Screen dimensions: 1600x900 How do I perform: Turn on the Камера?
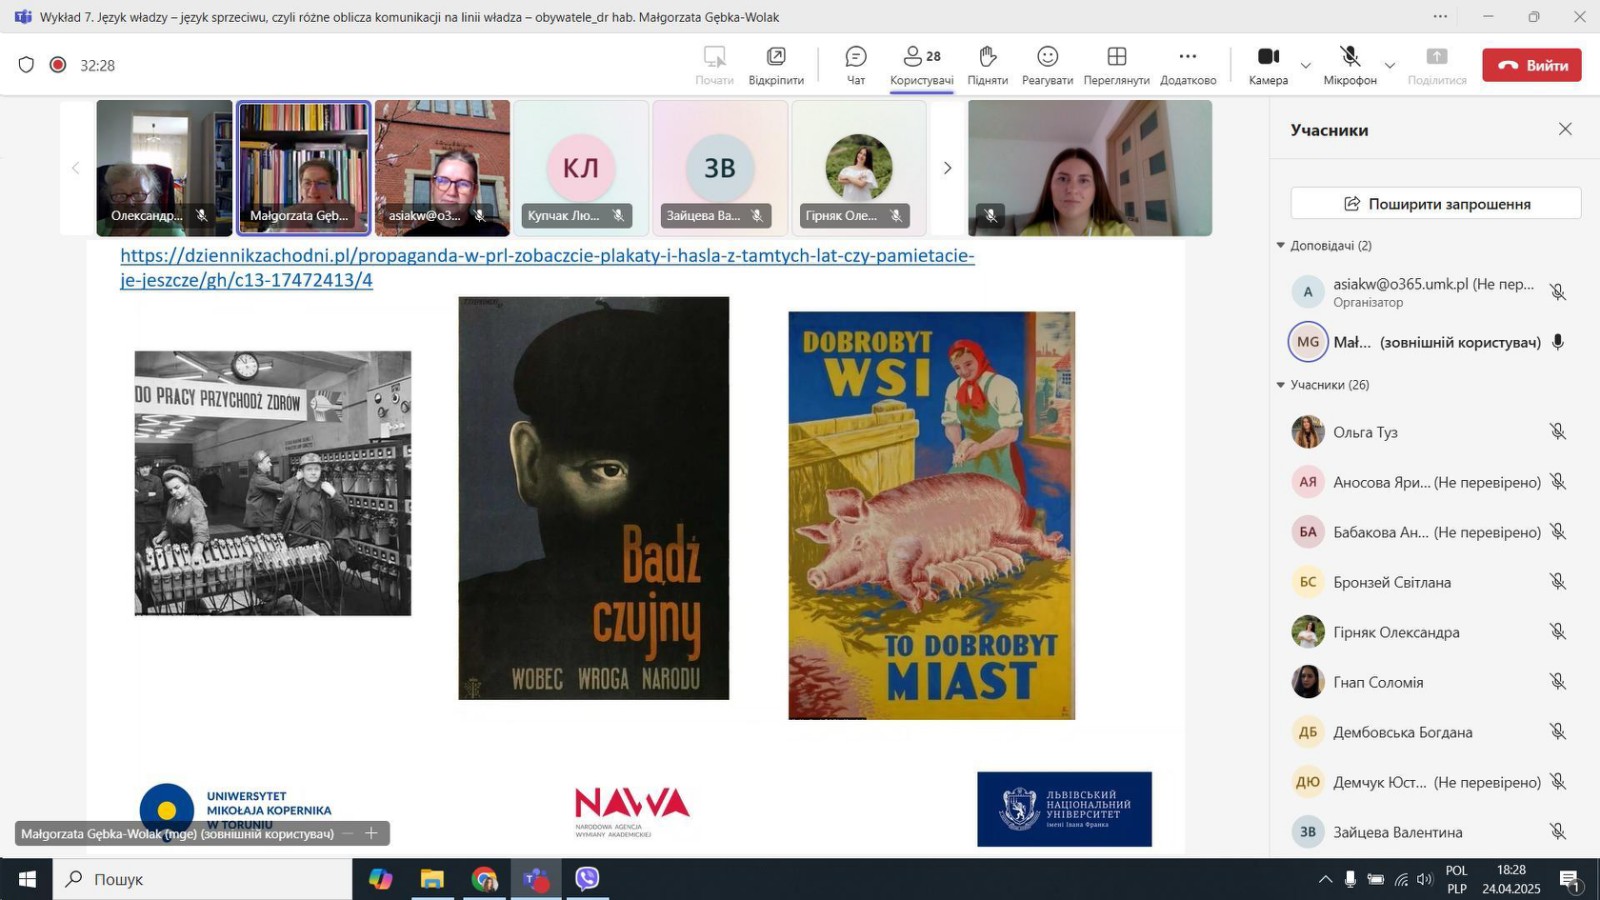(1268, 65)
